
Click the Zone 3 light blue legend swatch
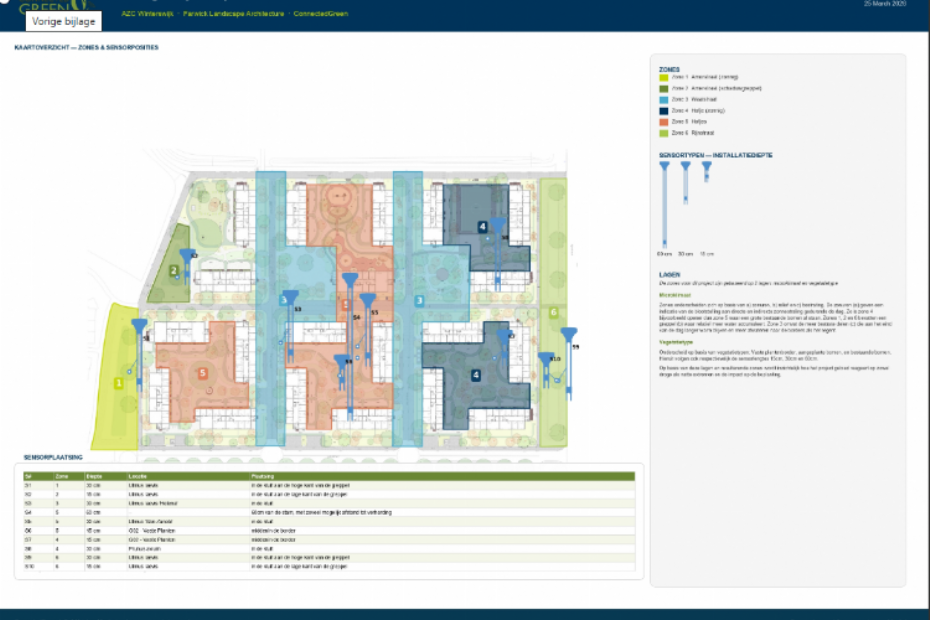(x=664, y=100)
